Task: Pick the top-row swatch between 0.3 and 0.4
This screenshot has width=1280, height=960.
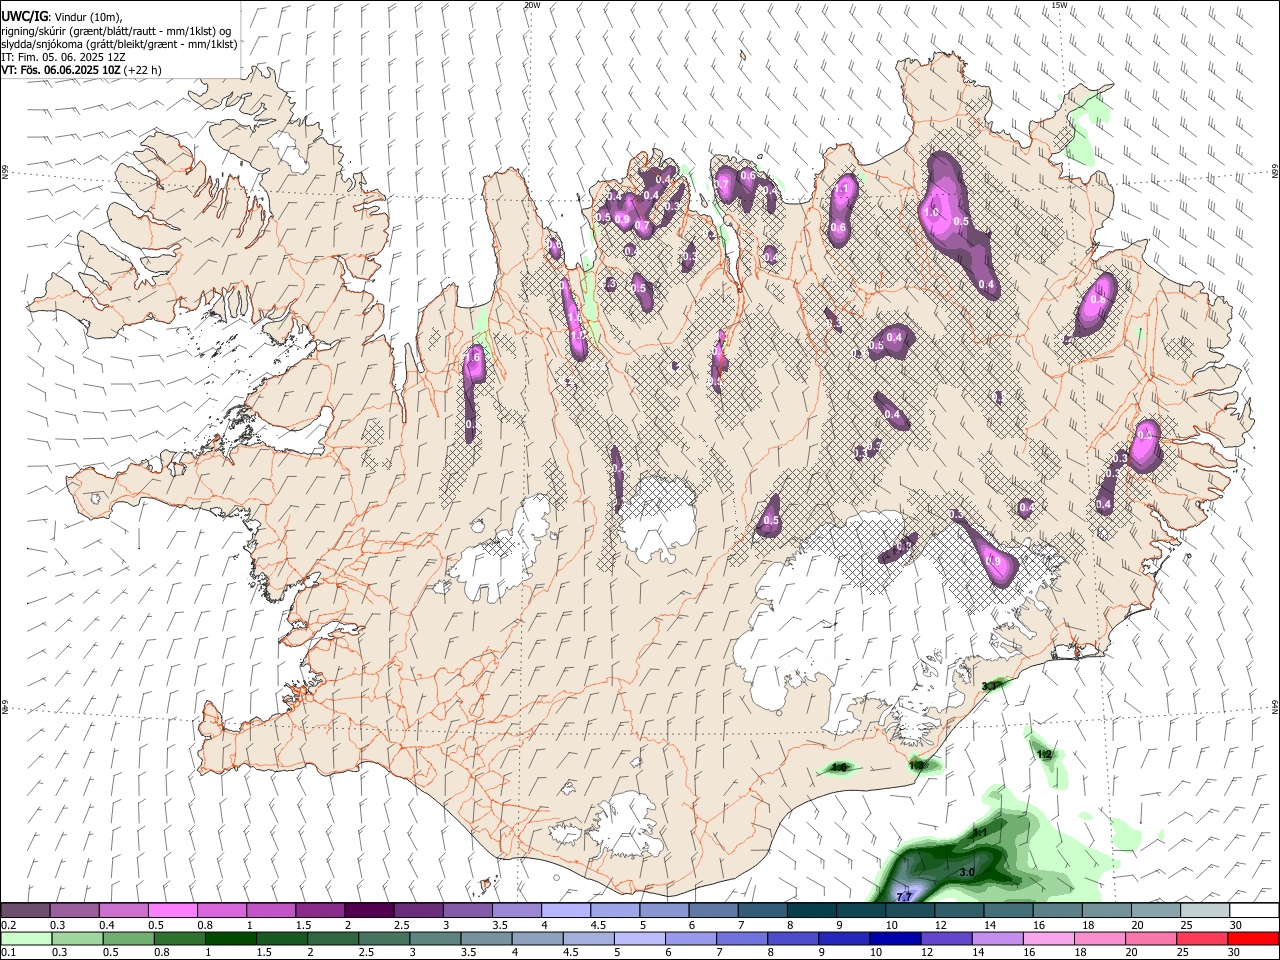Action: pyautogui.click(x=74, y=911)
